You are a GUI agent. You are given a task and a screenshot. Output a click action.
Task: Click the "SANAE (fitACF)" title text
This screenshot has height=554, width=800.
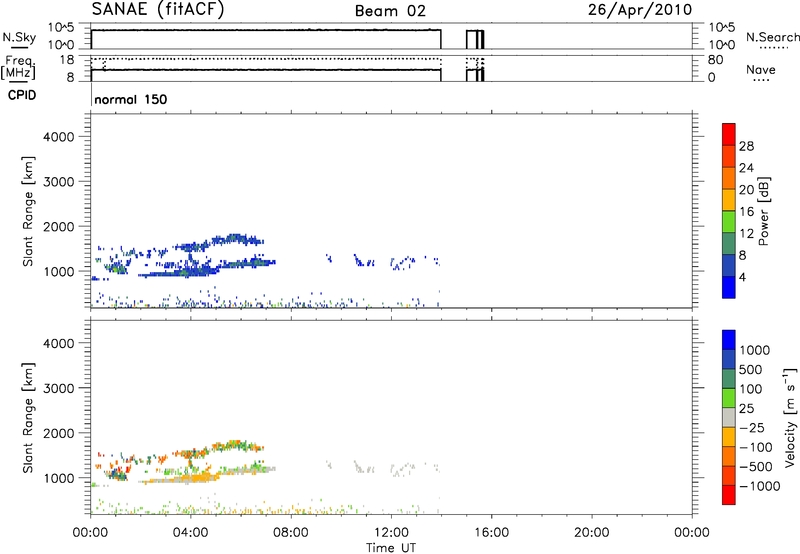[158, 9]
